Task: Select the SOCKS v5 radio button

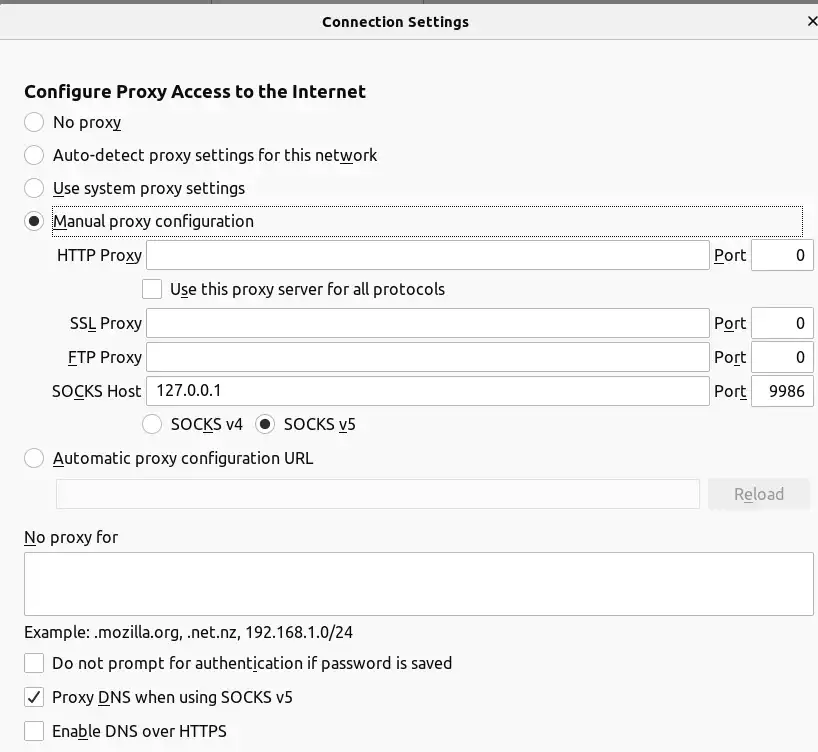Action: (266, 424)
